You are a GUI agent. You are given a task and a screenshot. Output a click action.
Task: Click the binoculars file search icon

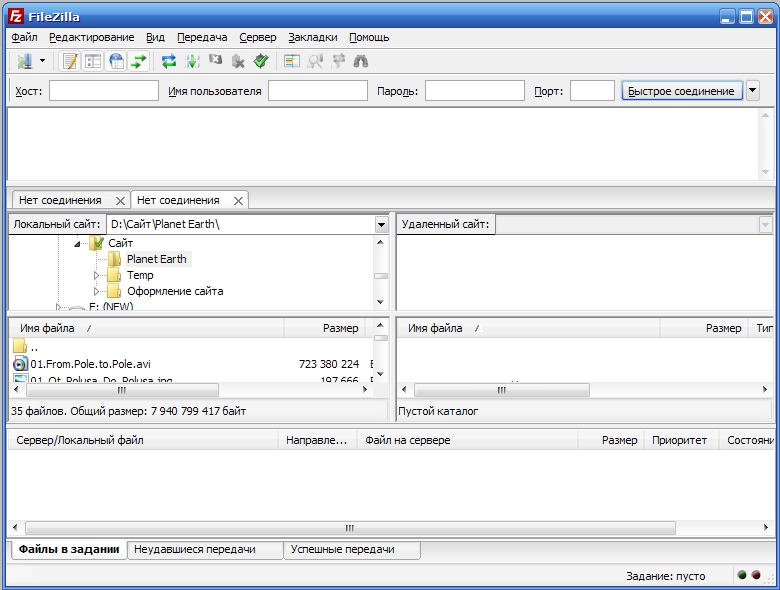pos(361,61)
